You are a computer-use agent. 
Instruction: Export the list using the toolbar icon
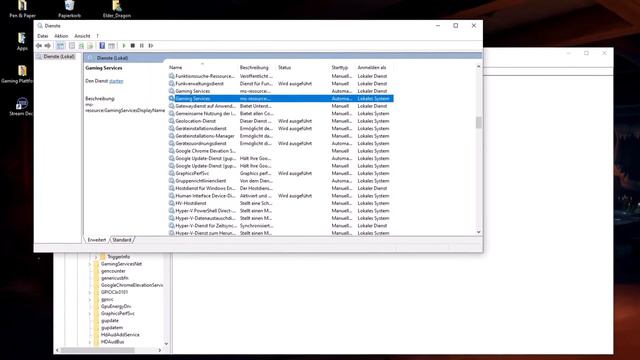click(x=90, y=46)
